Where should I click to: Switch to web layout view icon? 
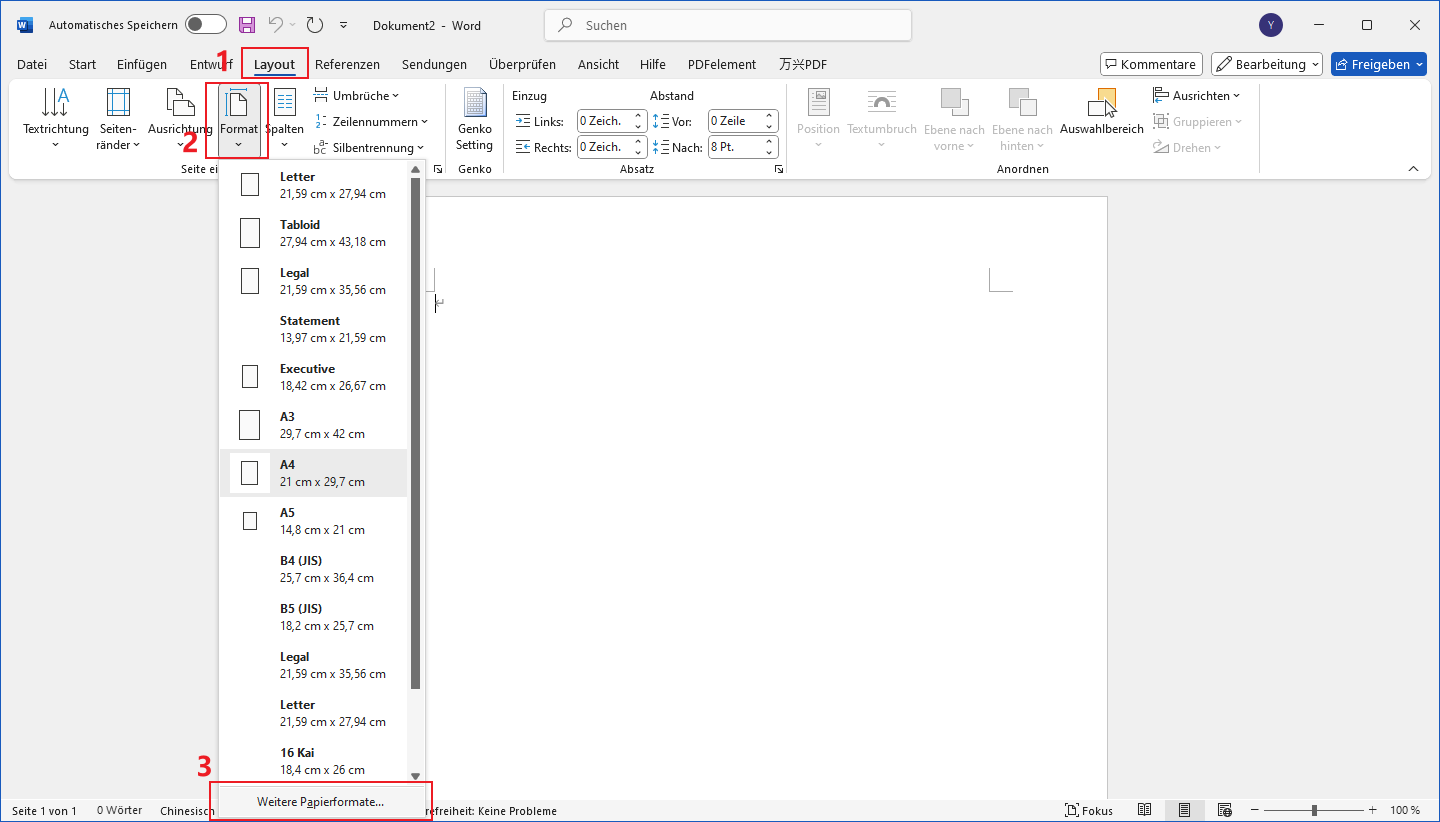[1224, 810]
